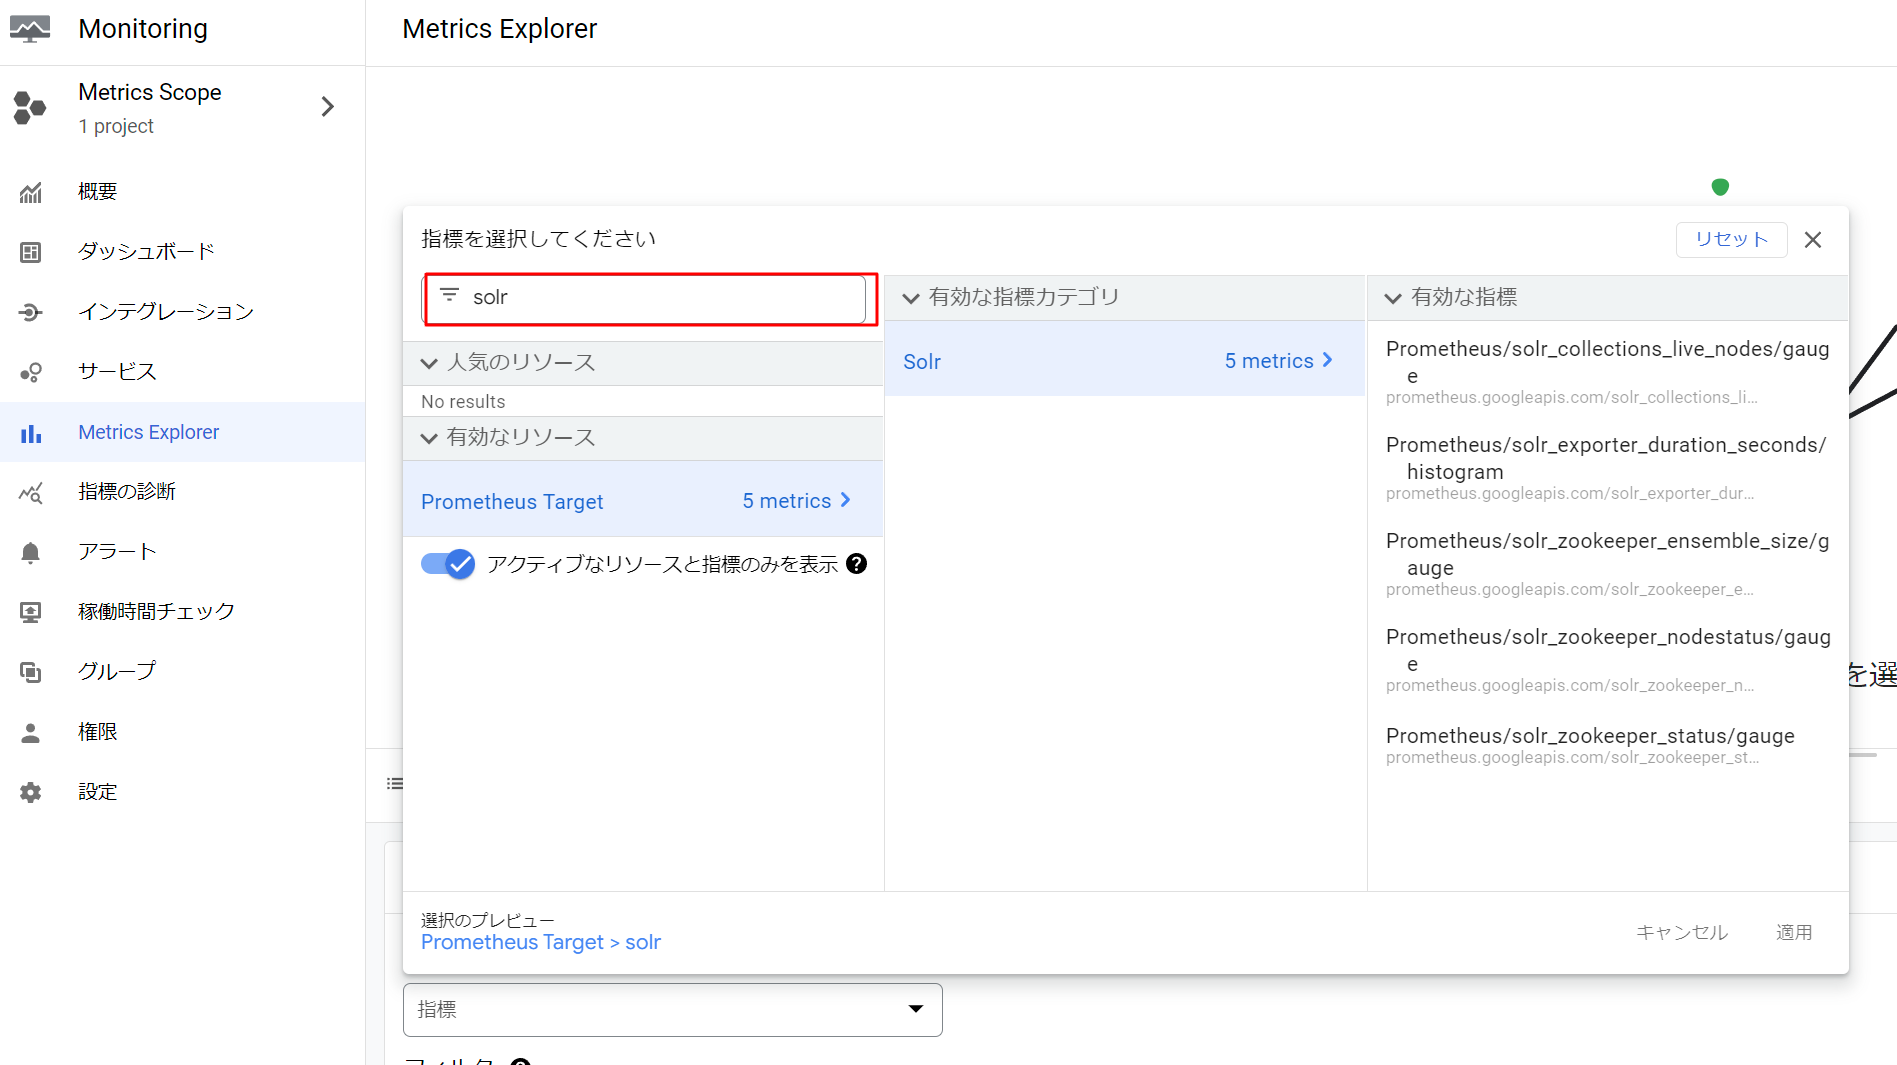Viewport: 1897px width, 1065px height.
Task: Open 設定 in the sidebar
Action: (98, 792)
